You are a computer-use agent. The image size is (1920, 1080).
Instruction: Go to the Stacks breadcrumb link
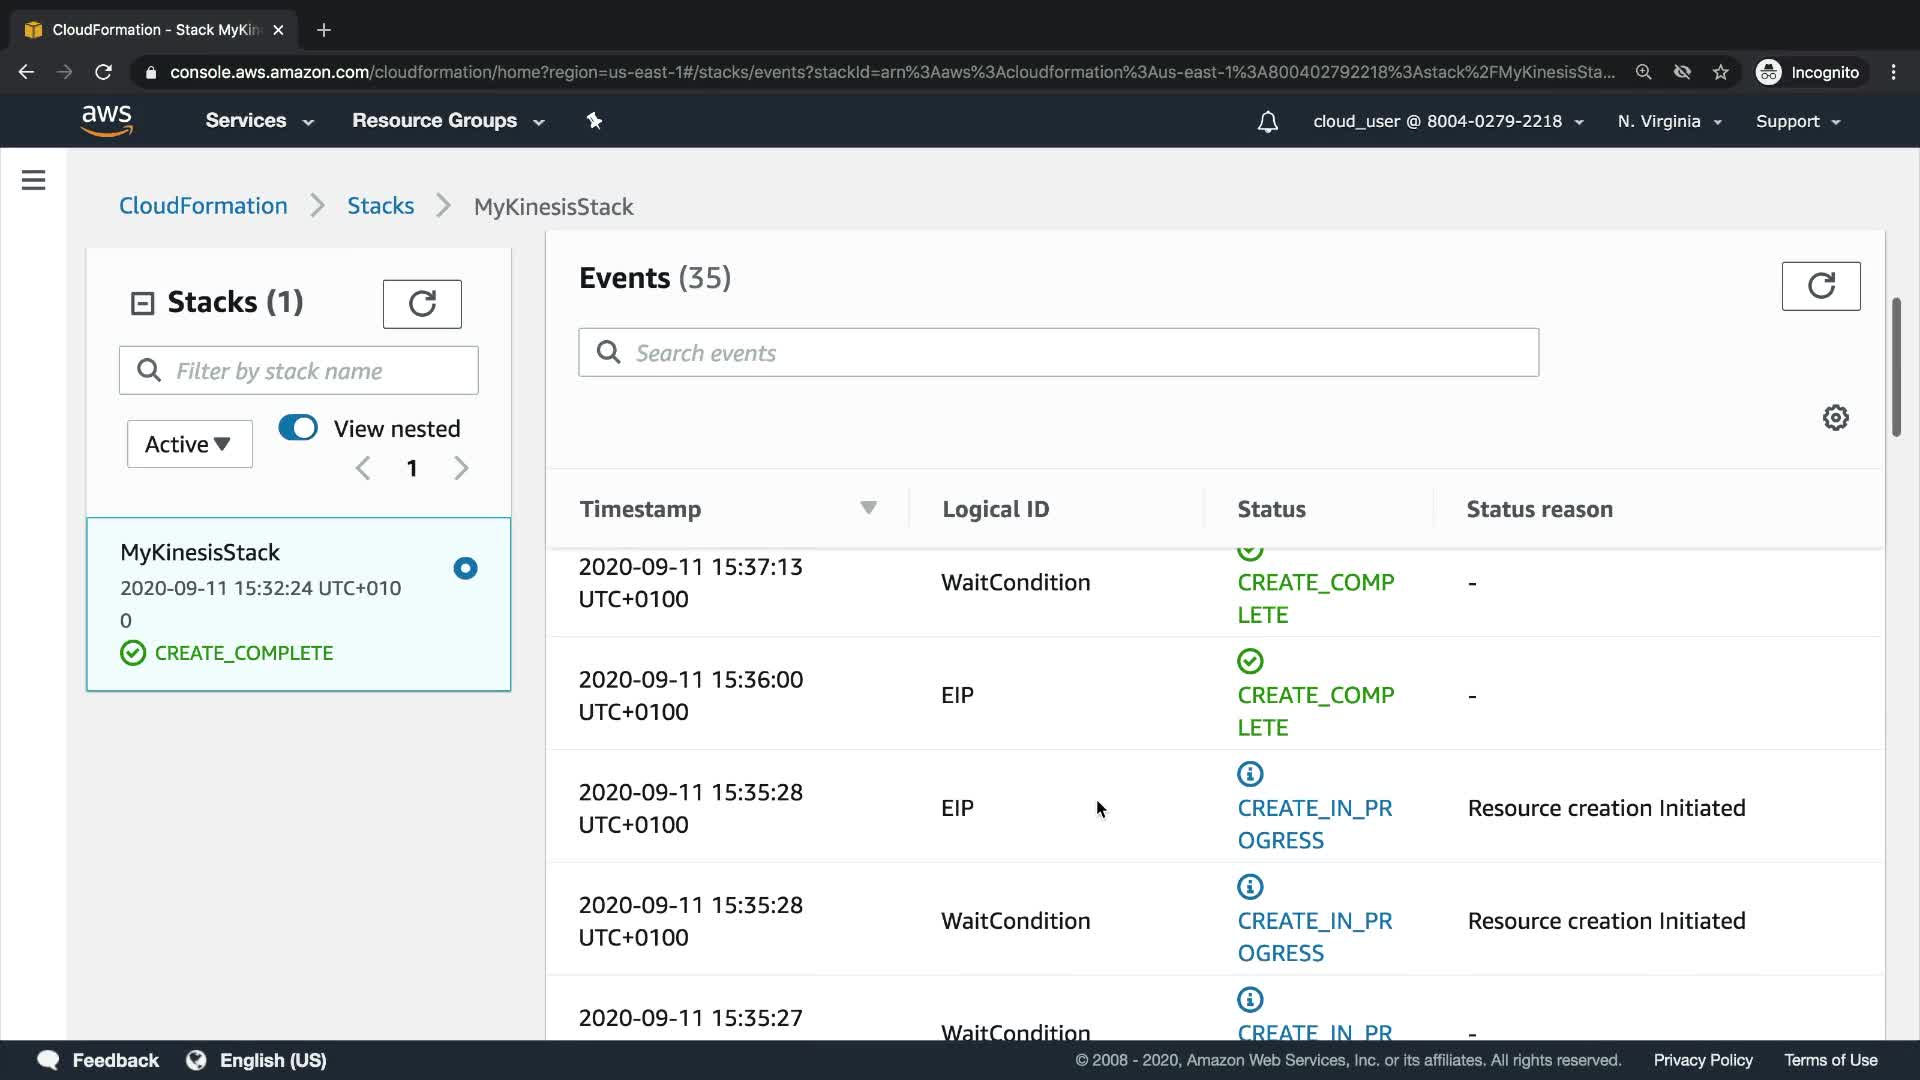point(380,206)
